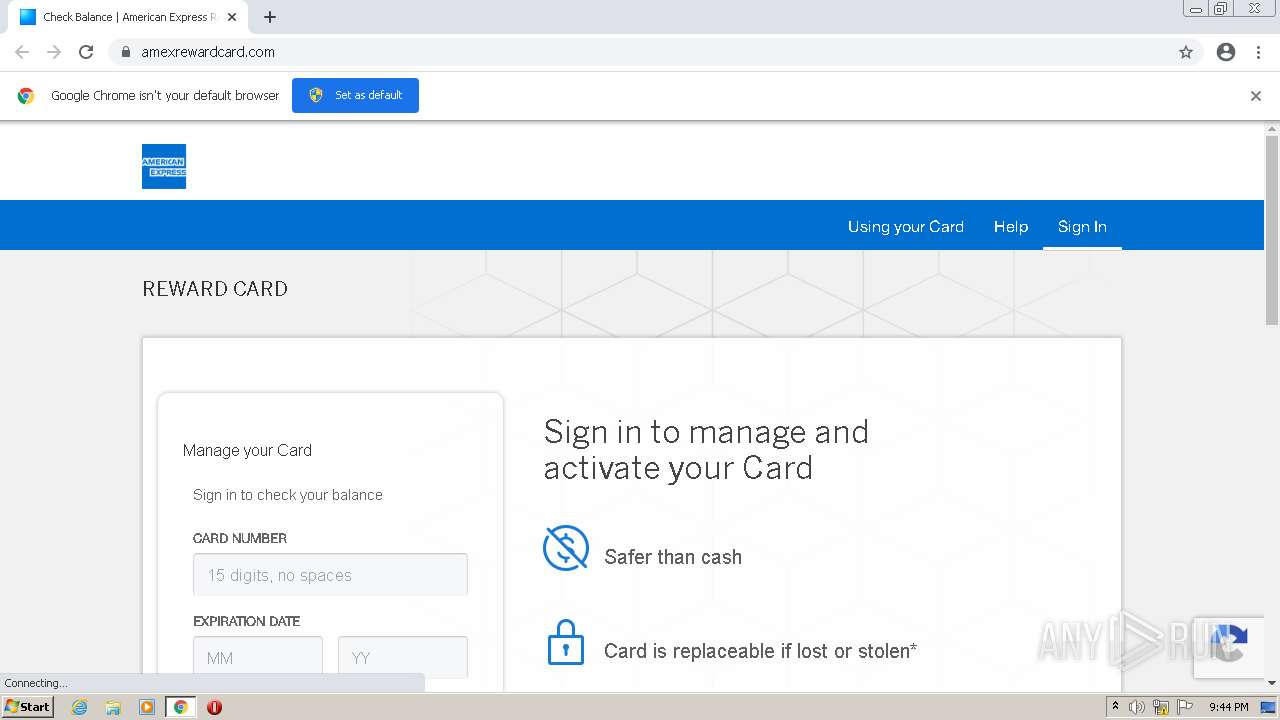The height and width of the screenshot is (720, 1280).
Task: Click Card is replaceable if lost text
Action: (760, 651)
